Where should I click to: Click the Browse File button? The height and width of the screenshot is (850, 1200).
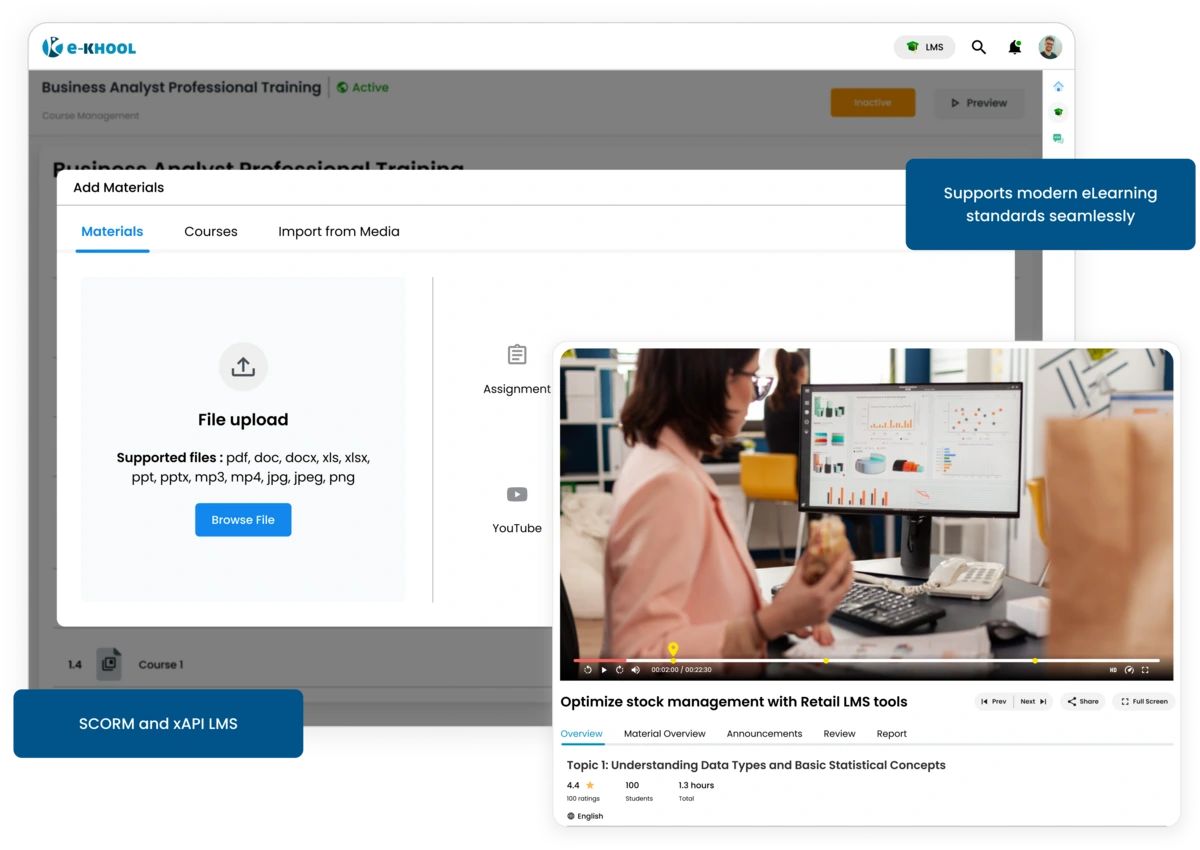click(243, 519)
